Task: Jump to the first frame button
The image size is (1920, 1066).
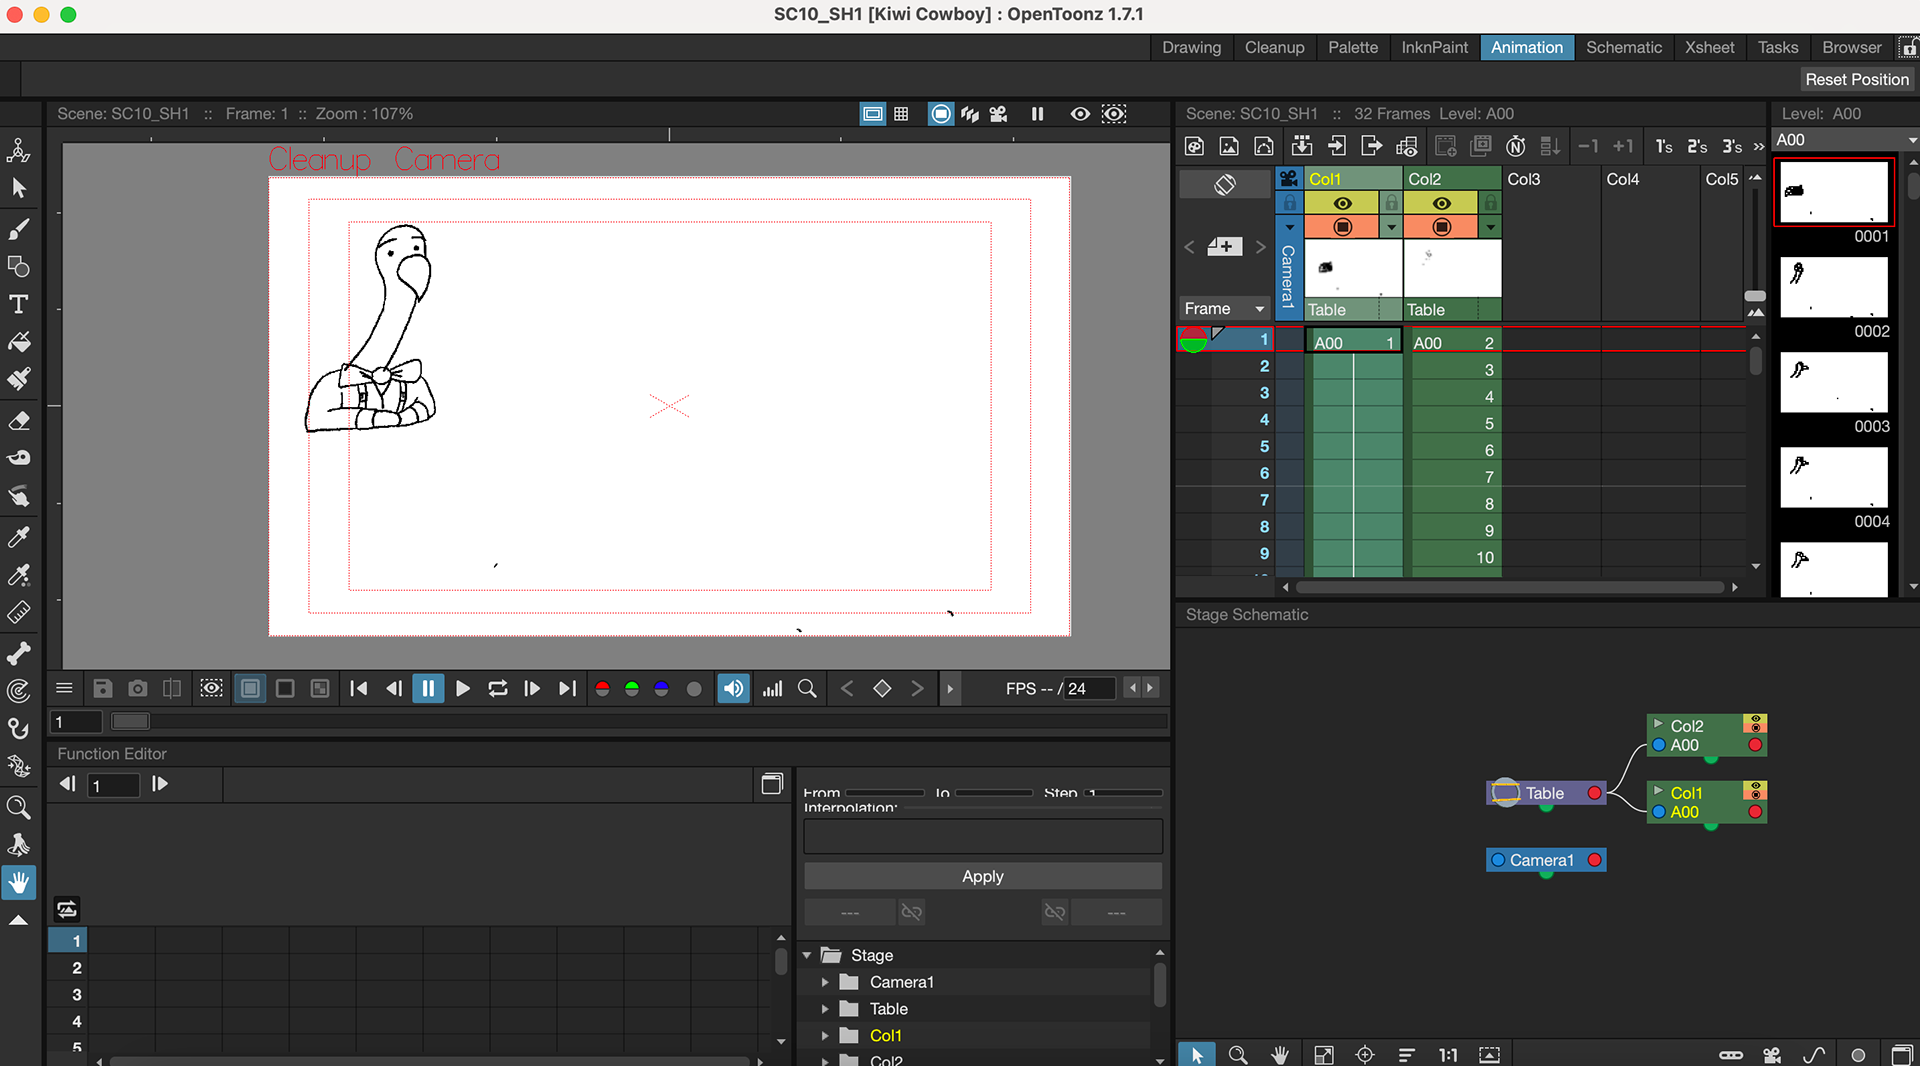Action: [x=359, y=688]
